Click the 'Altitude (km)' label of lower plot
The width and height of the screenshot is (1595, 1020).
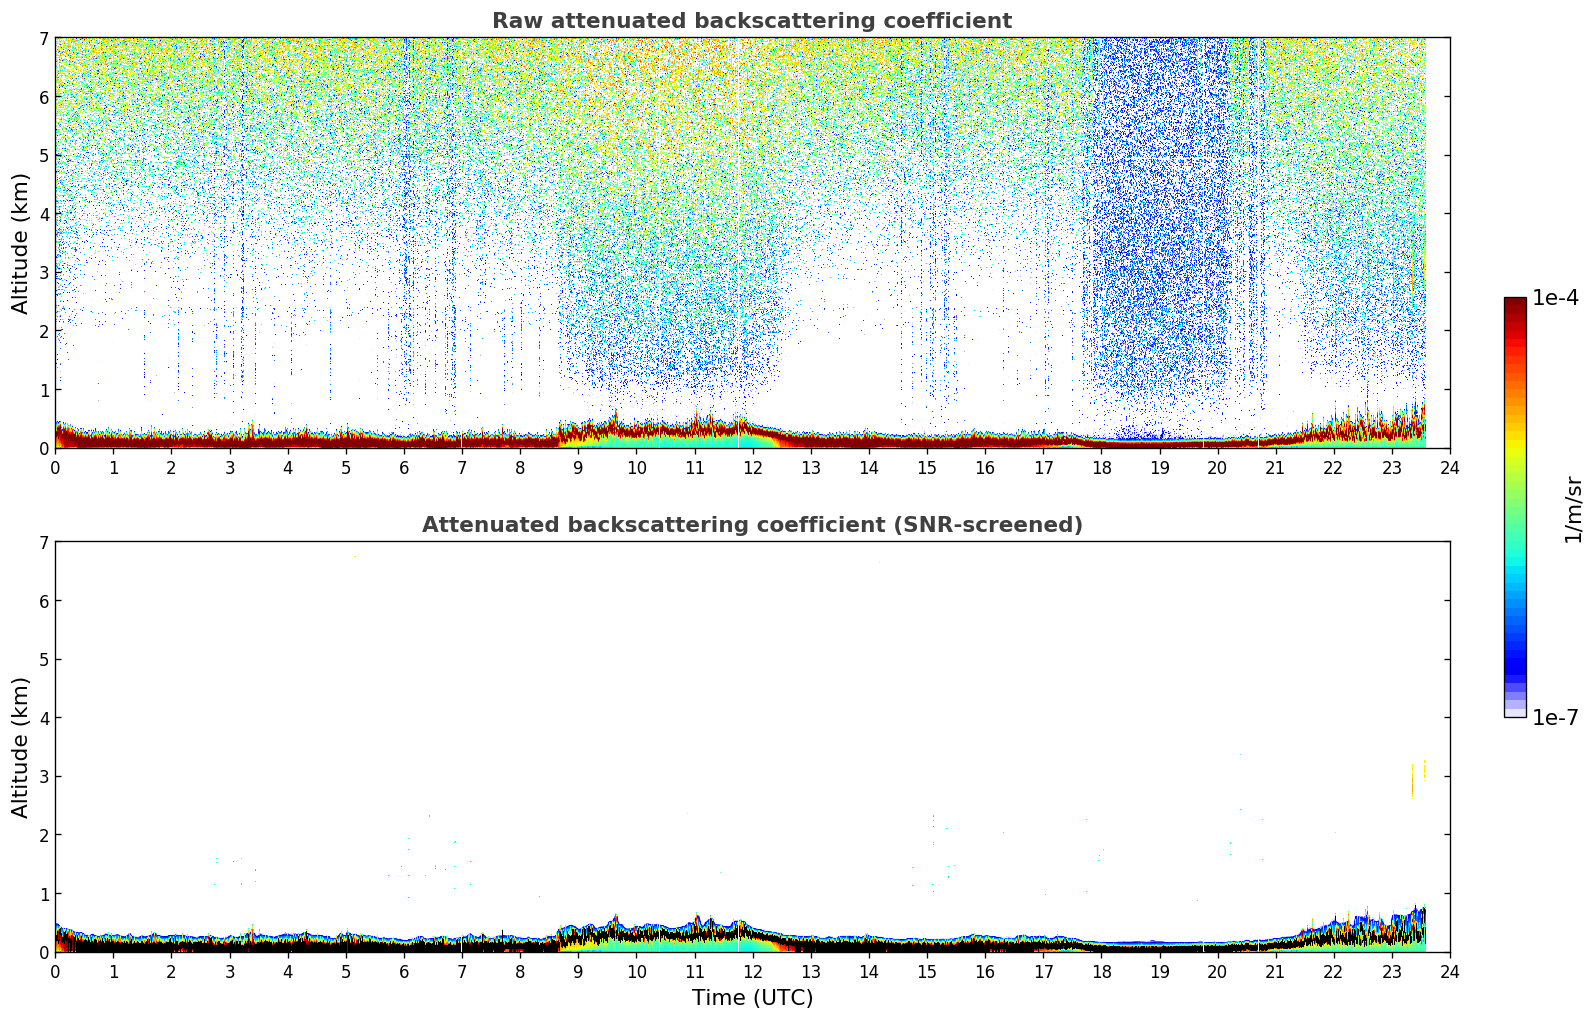click(x=21, y=747)
